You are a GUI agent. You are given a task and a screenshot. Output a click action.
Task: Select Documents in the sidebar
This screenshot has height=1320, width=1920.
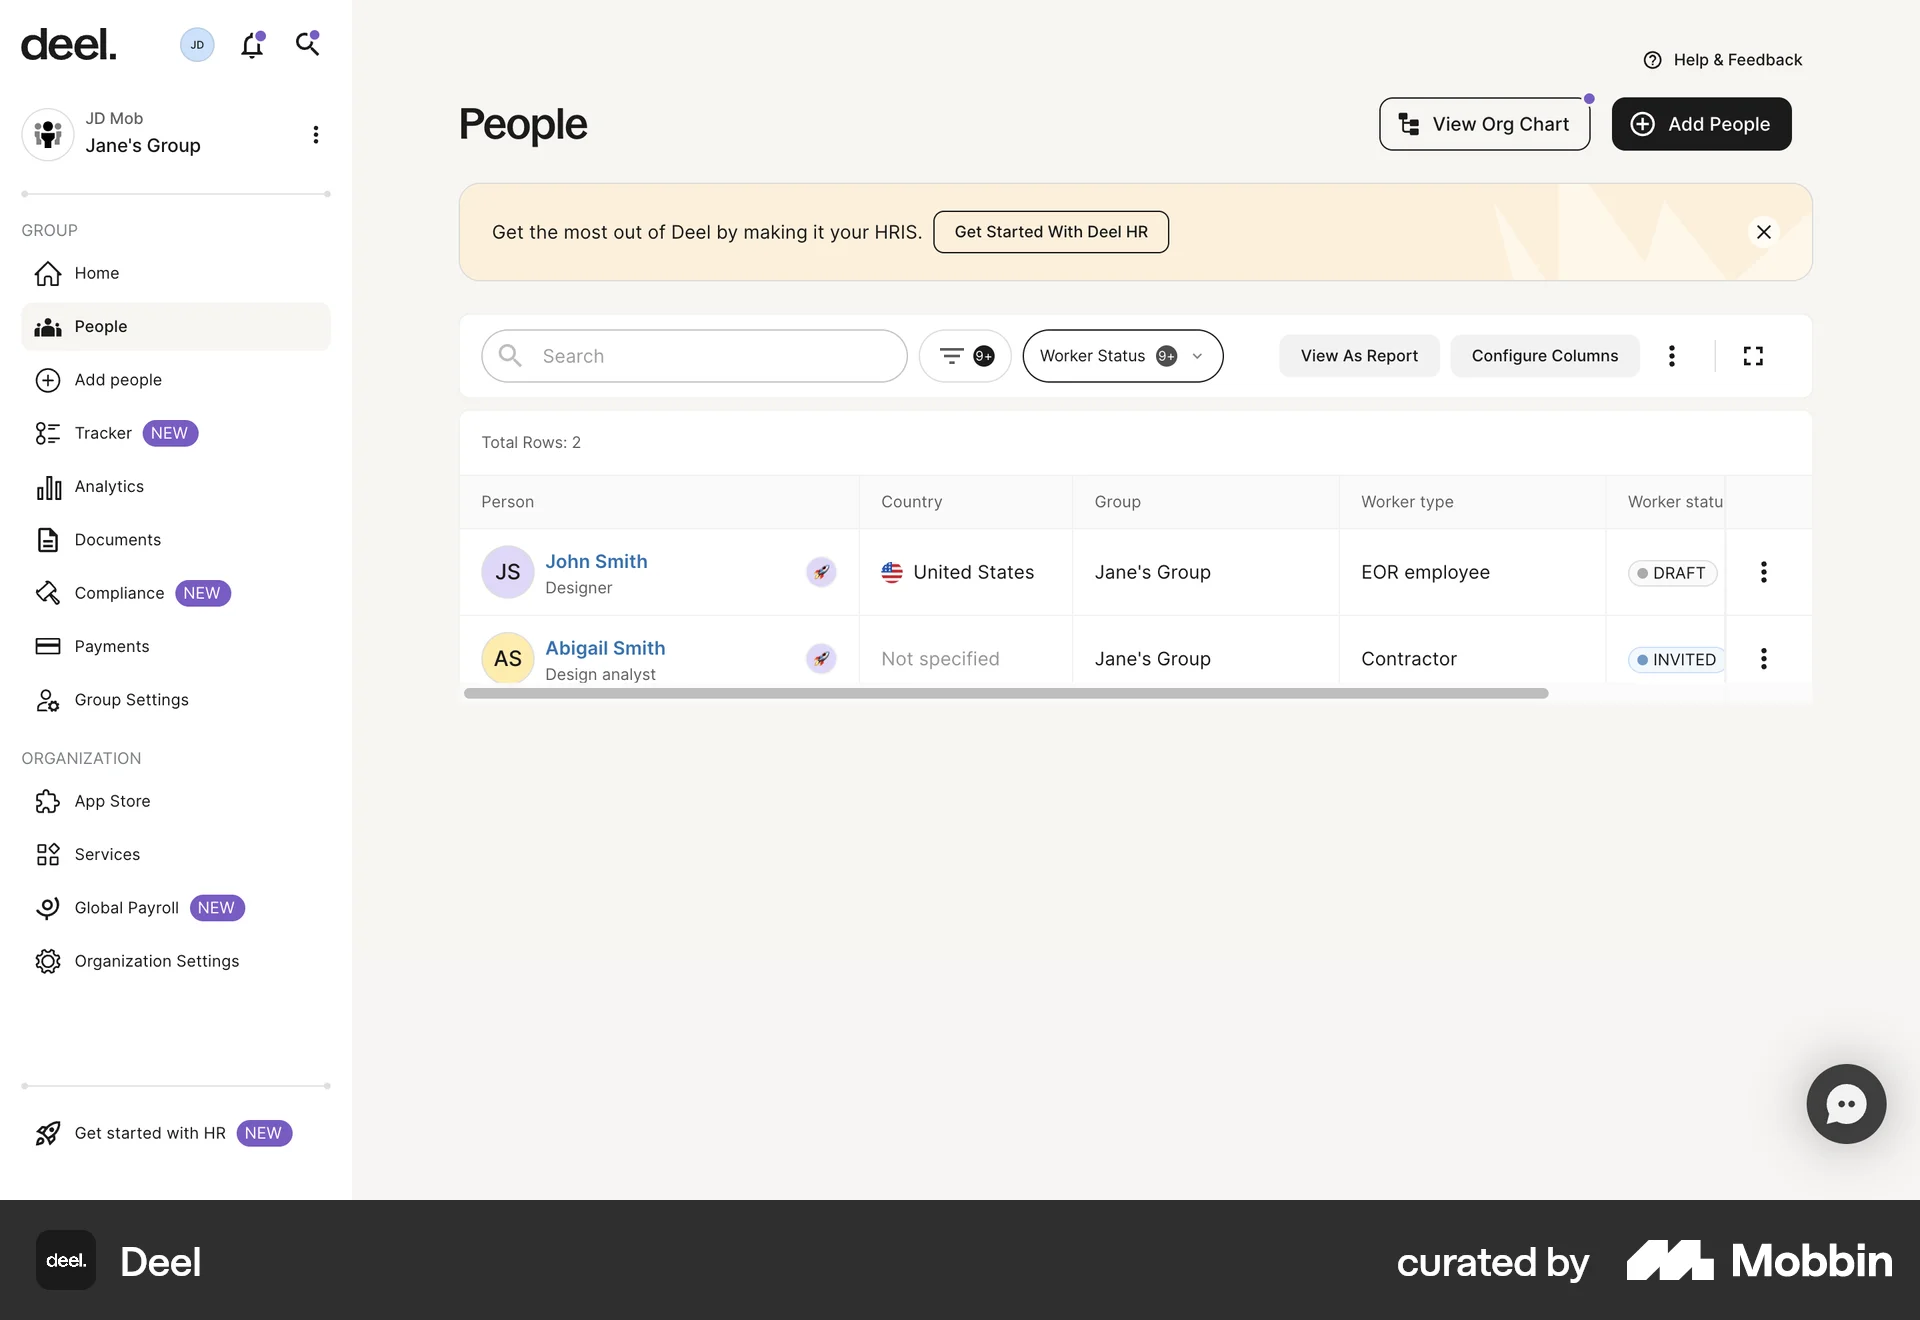pyautogui.click(x=117, y=539)
